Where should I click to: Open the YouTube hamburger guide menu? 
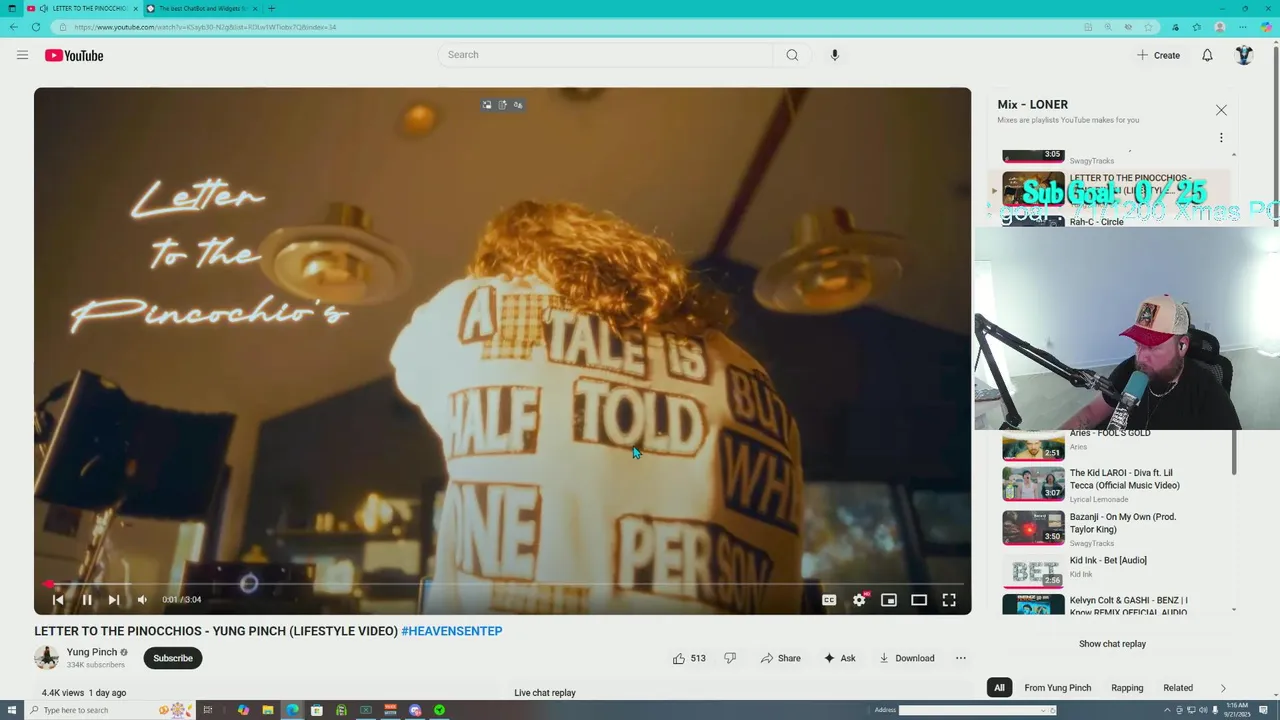[22, 55]
